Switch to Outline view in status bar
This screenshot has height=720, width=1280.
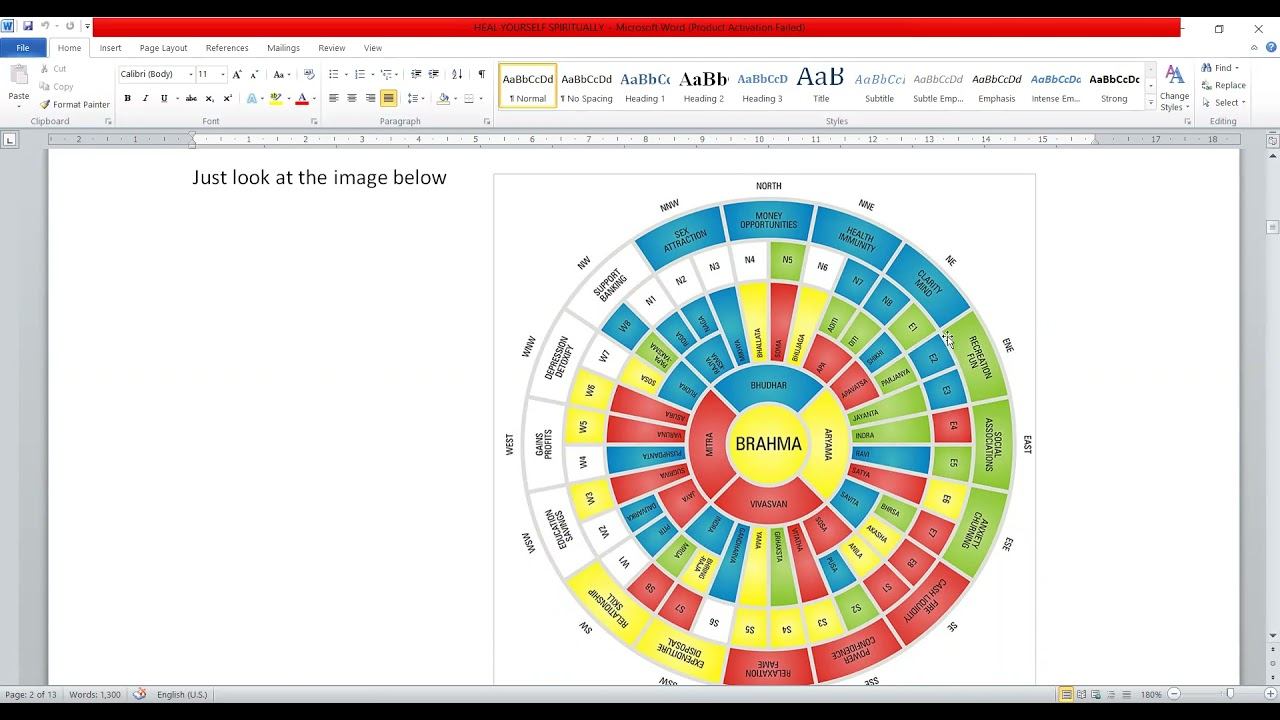1111,694
